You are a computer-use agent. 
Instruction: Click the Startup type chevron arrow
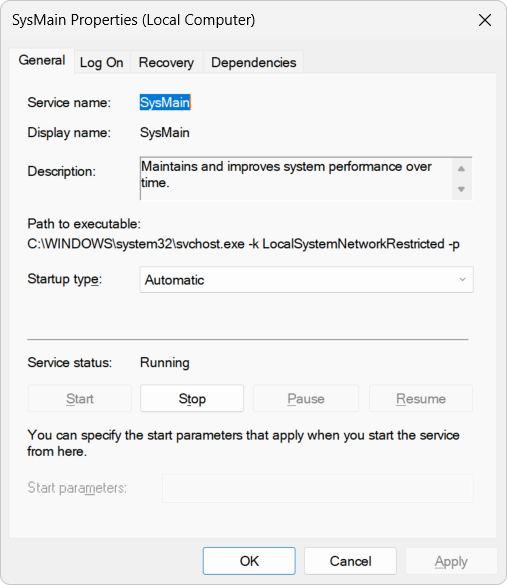462,279
